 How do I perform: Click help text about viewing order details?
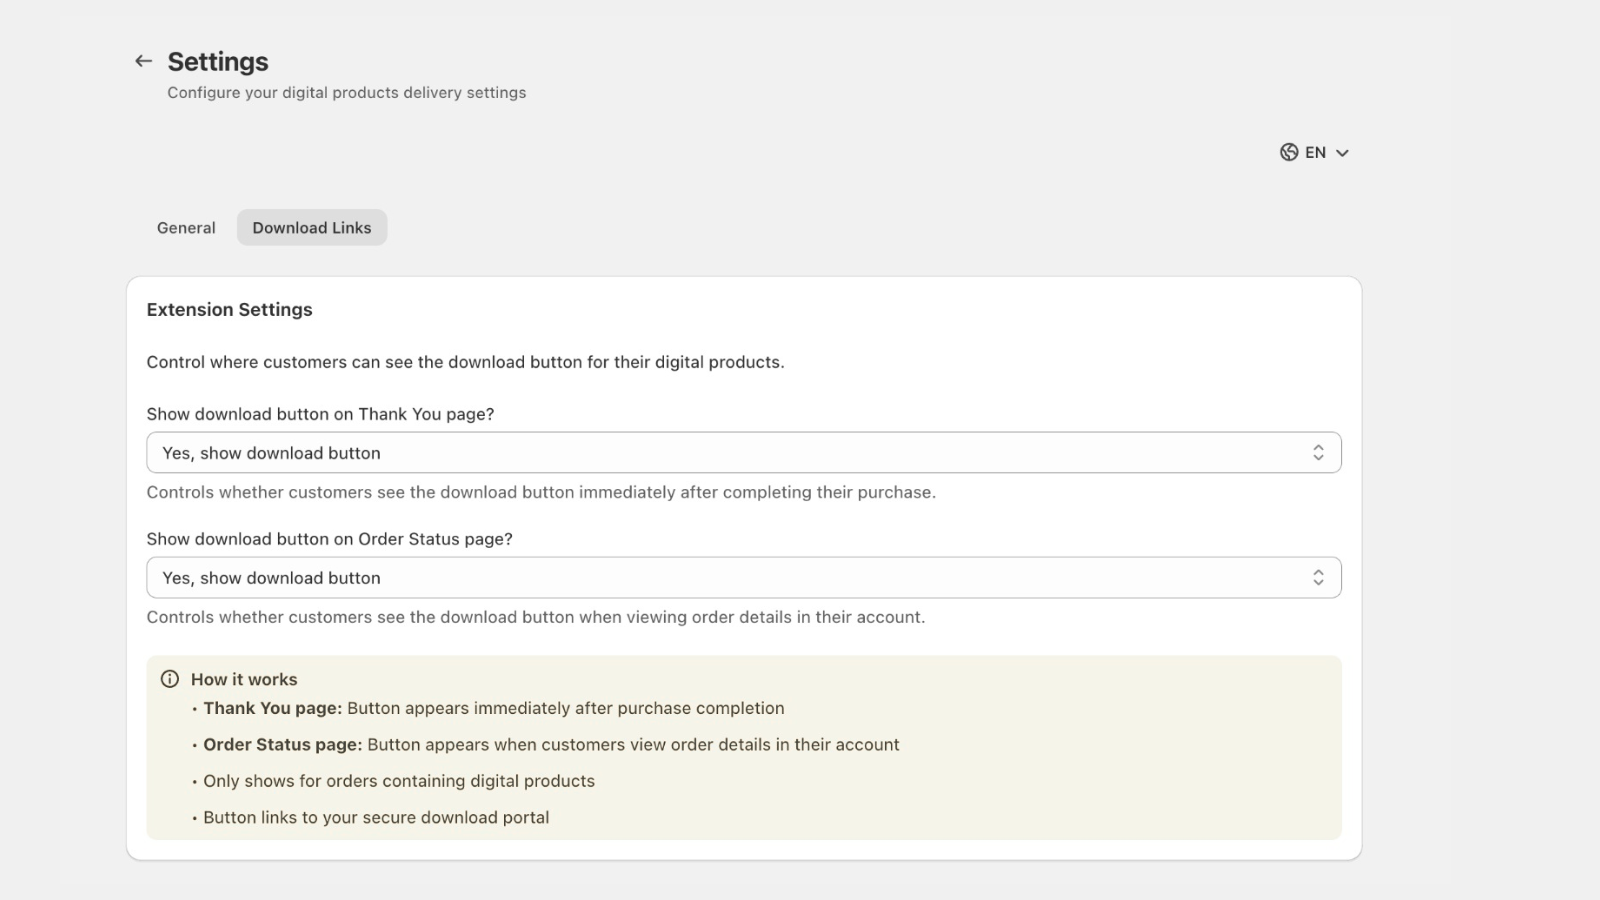(x=536, y=617)
